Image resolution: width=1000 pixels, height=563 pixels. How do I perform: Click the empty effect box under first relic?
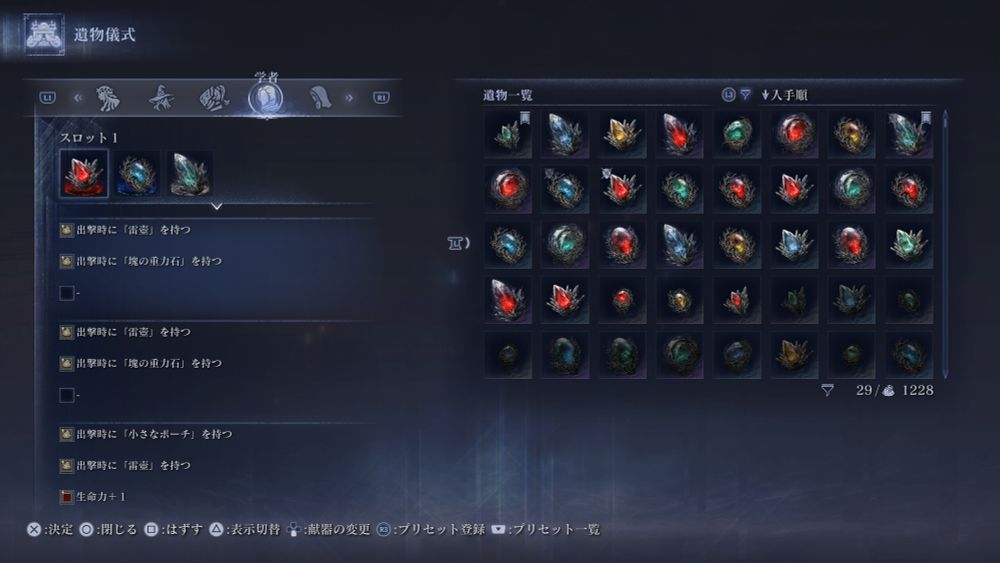click(x=66, y=293)
